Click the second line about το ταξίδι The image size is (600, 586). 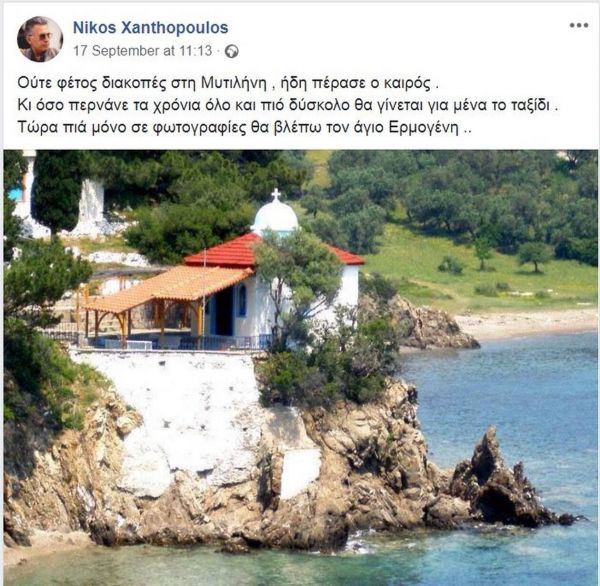(x=288, y=106)
